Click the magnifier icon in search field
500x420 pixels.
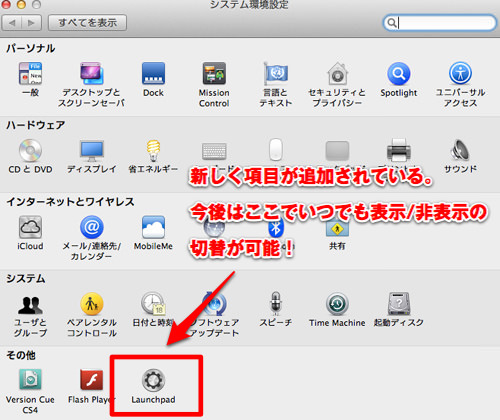pyautogui.click(x=392, y=23)
